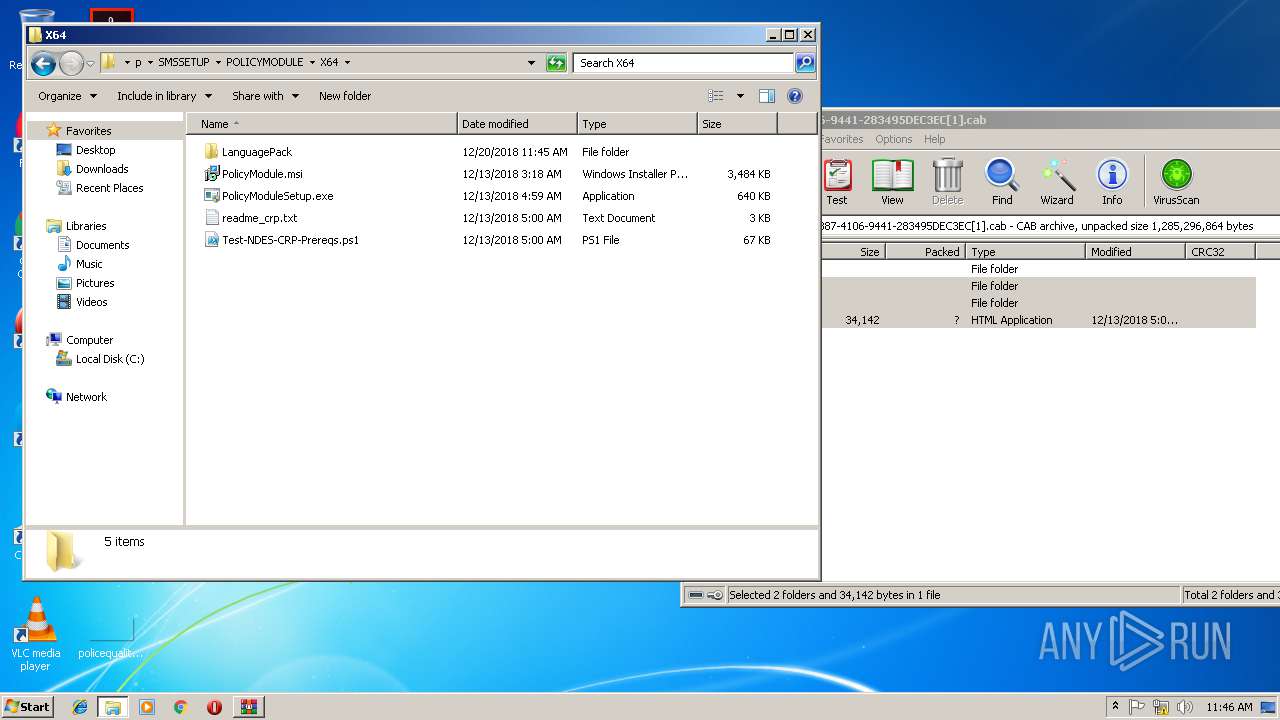Screen dimensions: 1280x720
Task: Open the address bar history dropdown
Action: (531, 63)
